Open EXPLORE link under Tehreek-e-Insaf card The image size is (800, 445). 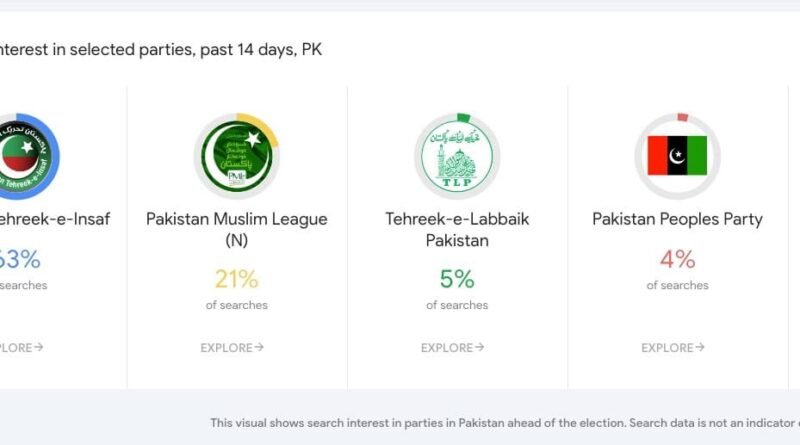(20, 348)
